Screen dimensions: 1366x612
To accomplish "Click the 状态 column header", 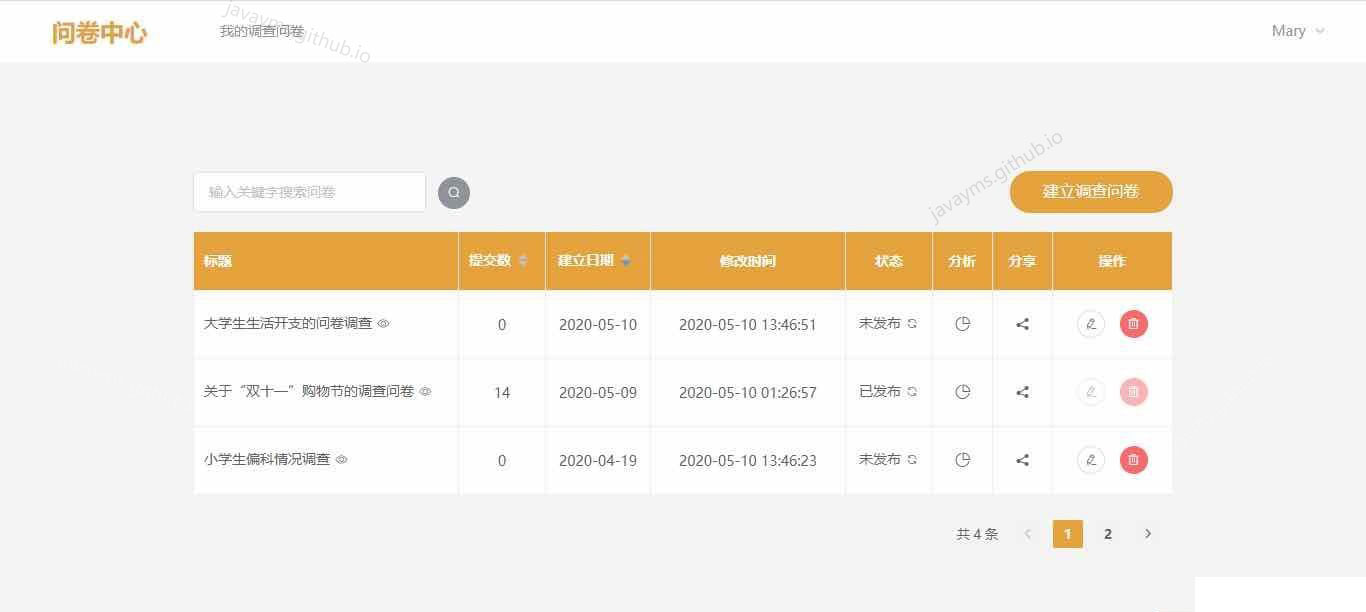I will 889,261.
